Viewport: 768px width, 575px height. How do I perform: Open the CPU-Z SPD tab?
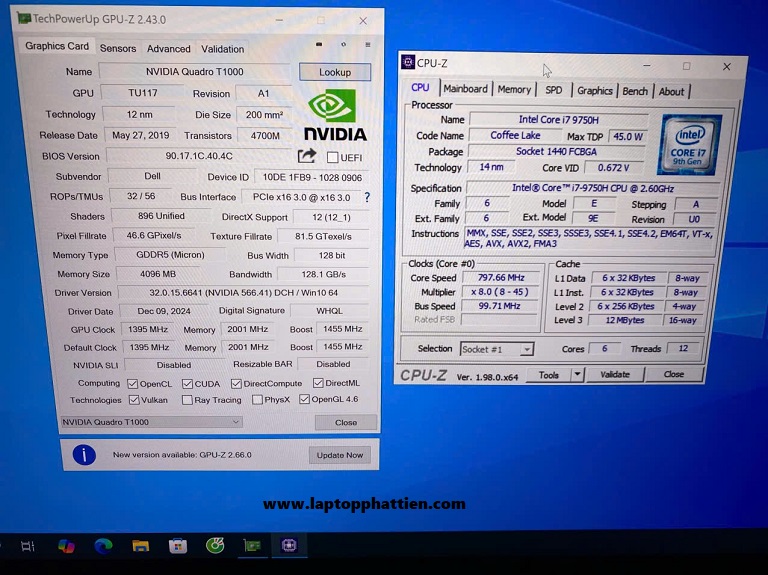click(554, 90)
